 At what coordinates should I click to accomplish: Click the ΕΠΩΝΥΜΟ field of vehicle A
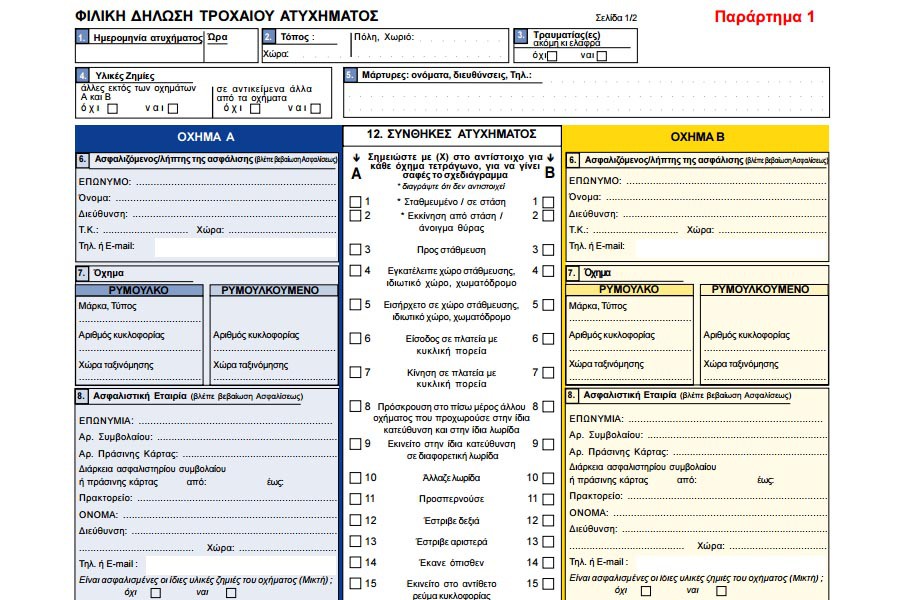(236, 181)
